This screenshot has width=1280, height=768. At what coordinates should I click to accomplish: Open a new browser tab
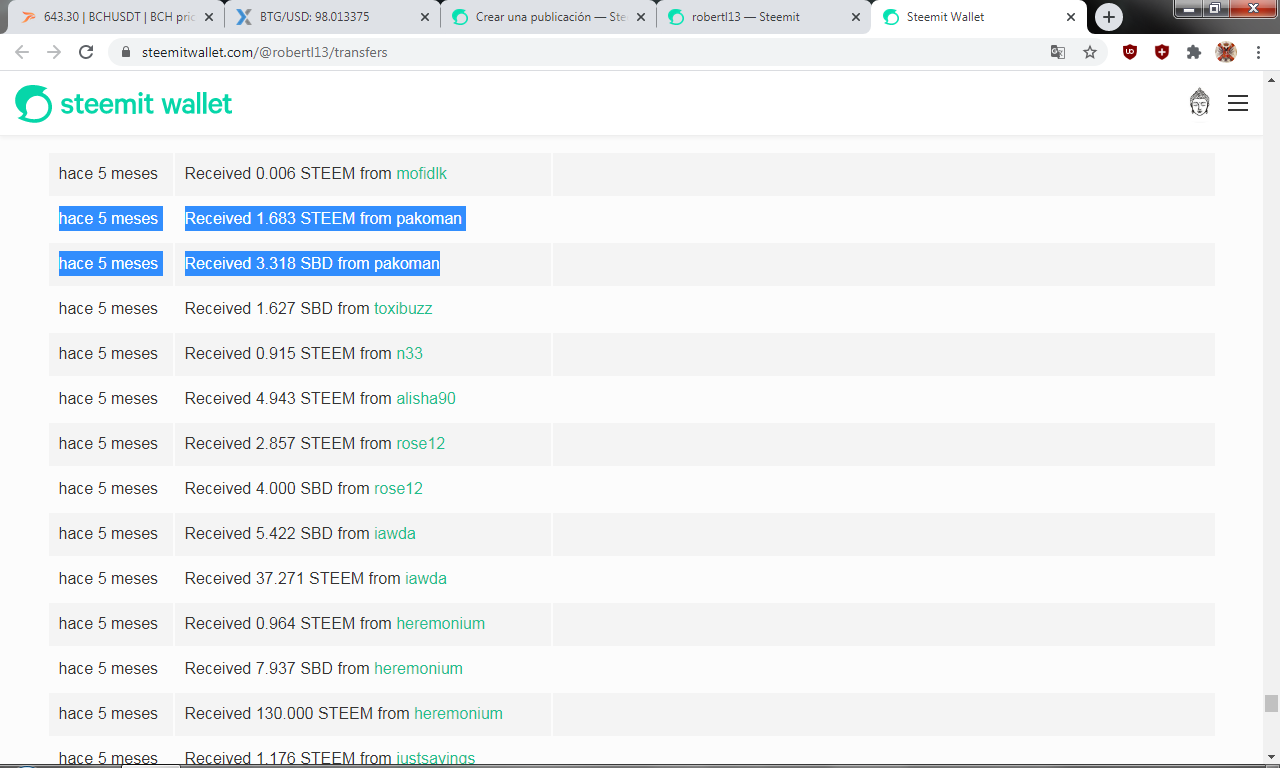pyautogui.click(x=1108, y=17)
